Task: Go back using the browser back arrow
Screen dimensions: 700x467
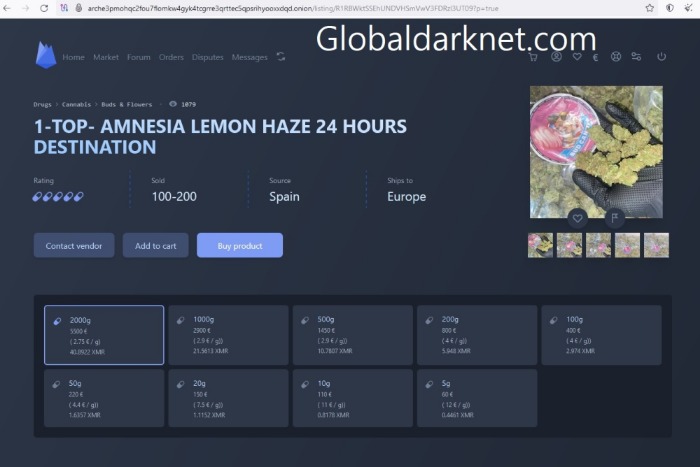Action: 7,8
